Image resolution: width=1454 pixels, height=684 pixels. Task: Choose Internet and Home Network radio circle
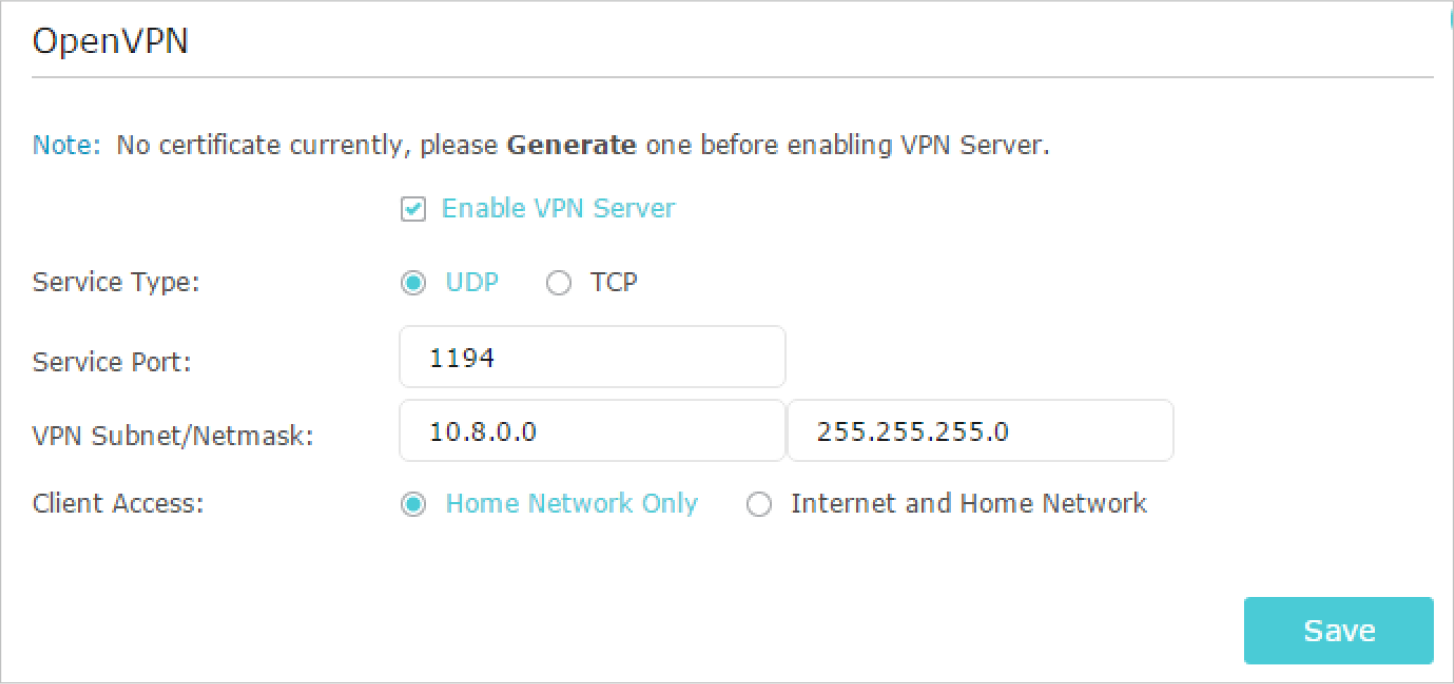pyautogui.click(x=759, y=505)
